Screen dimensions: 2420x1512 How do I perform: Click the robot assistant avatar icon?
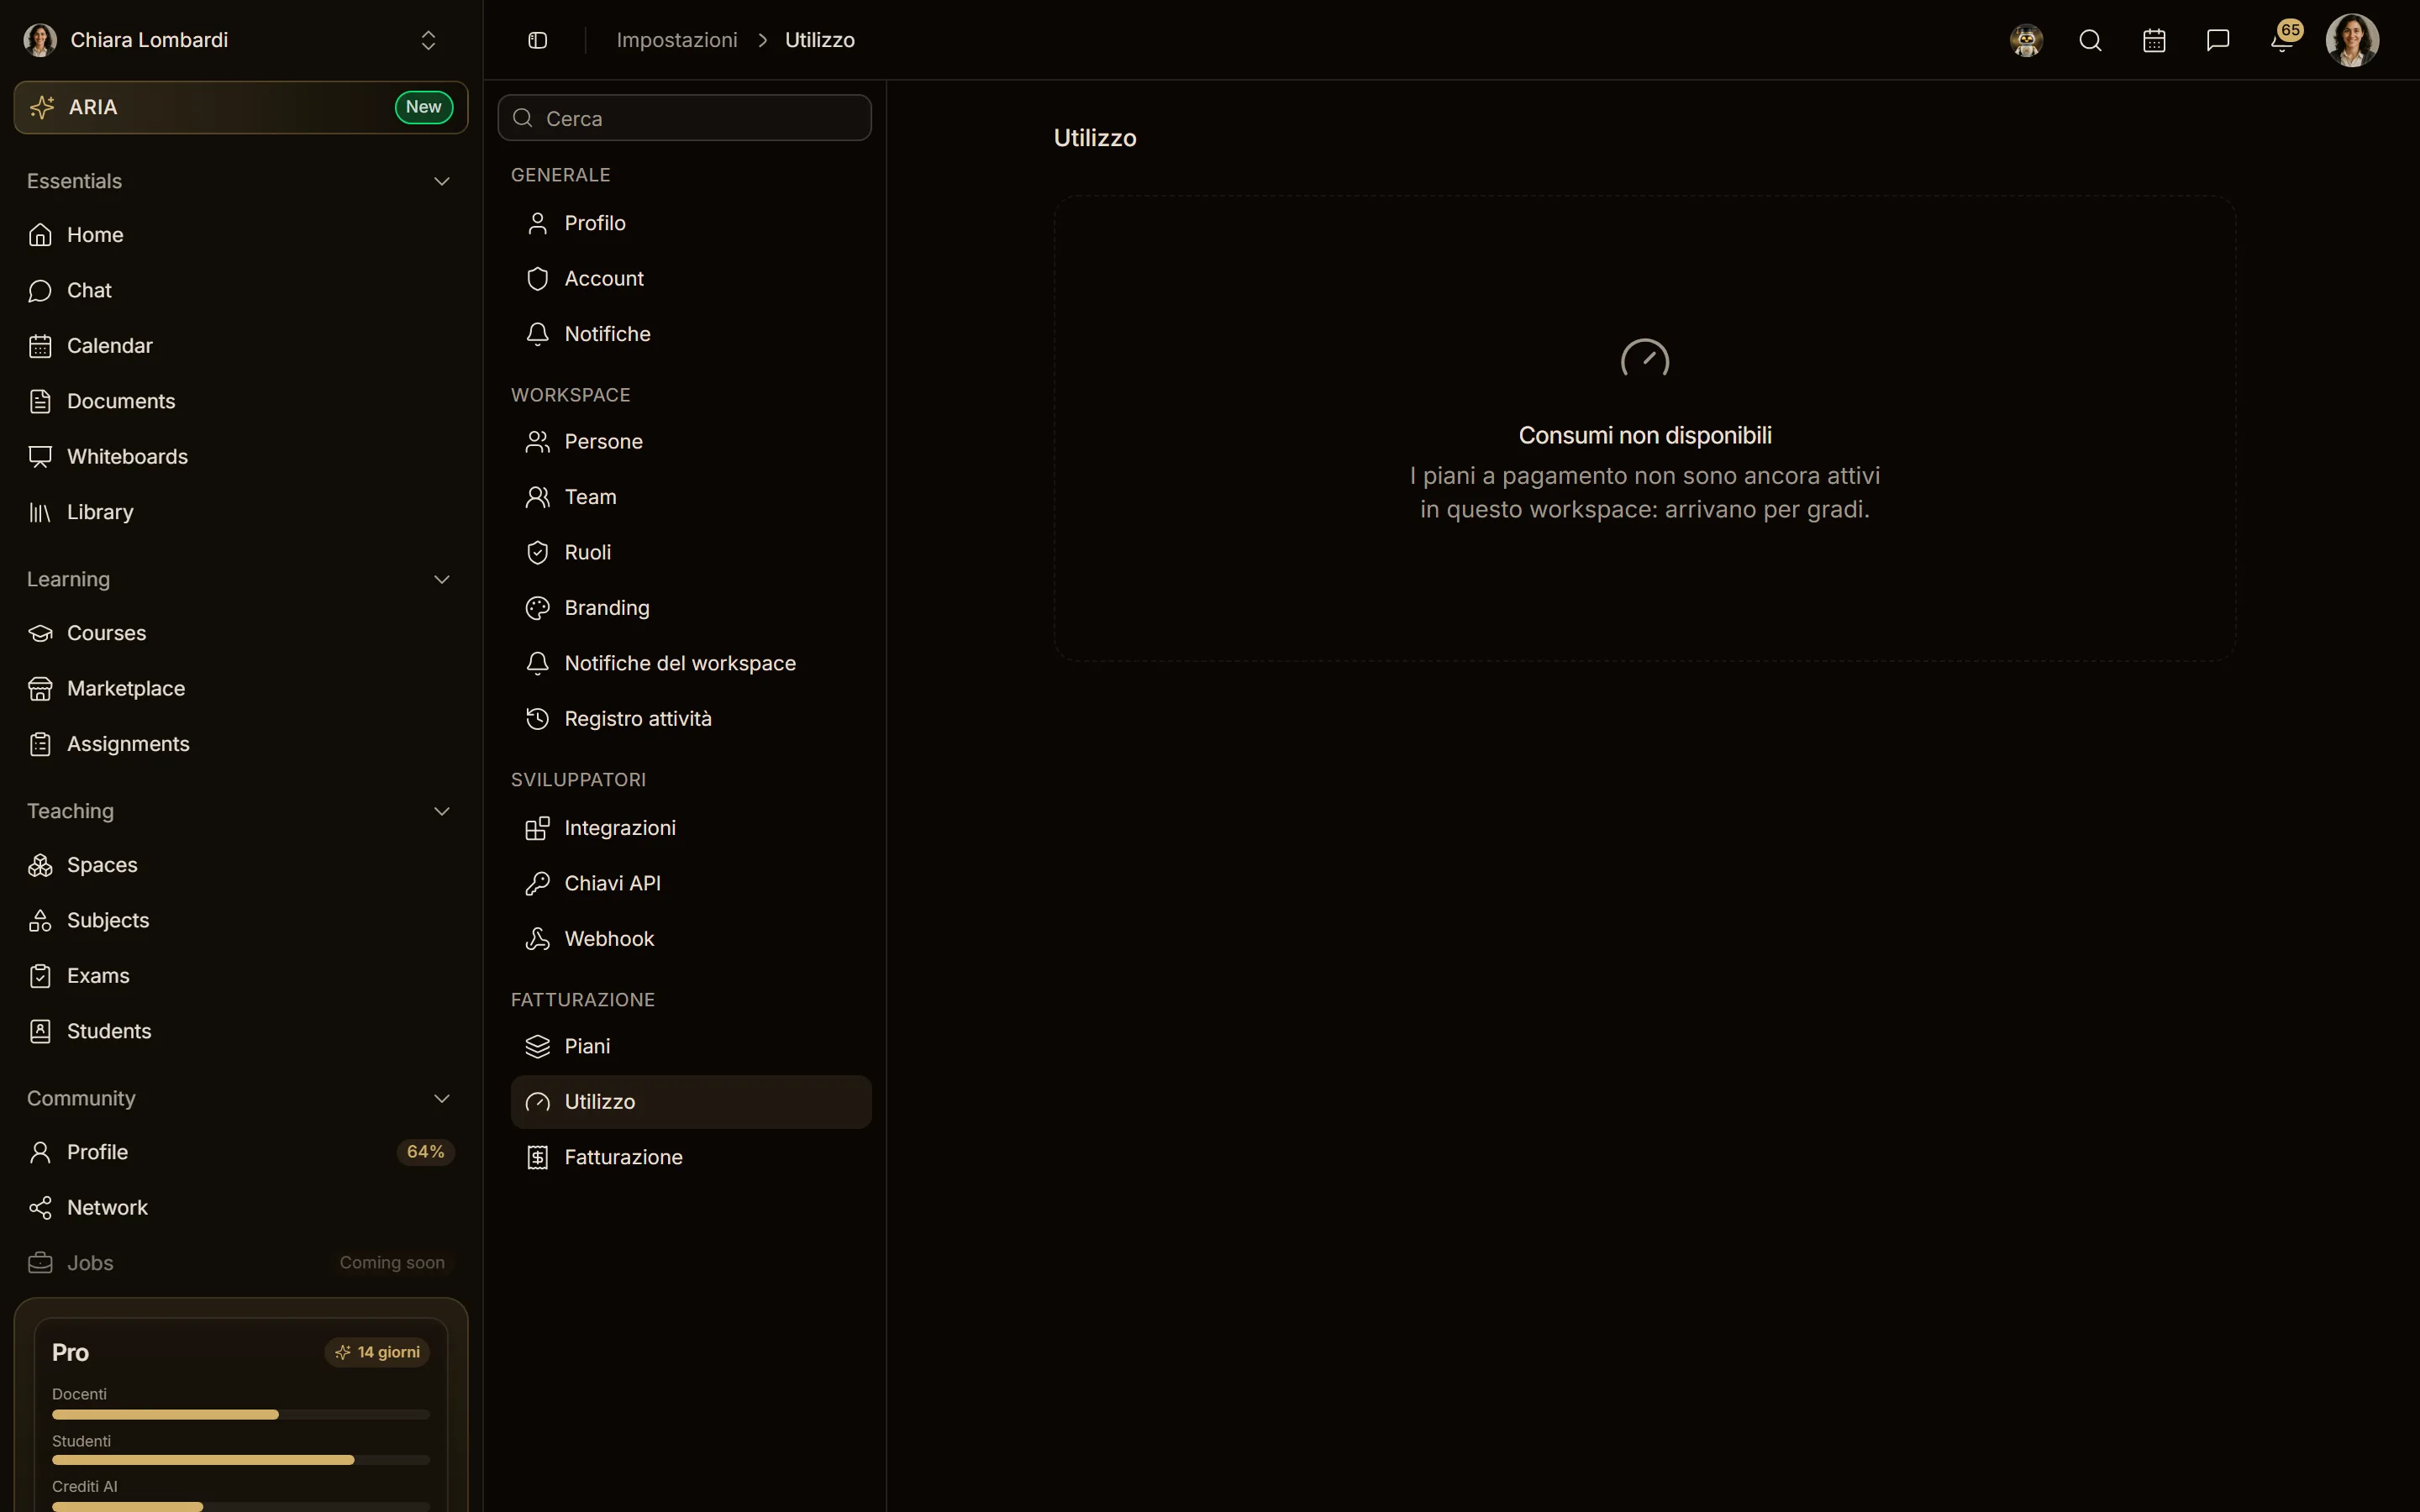pos(2026,40)
